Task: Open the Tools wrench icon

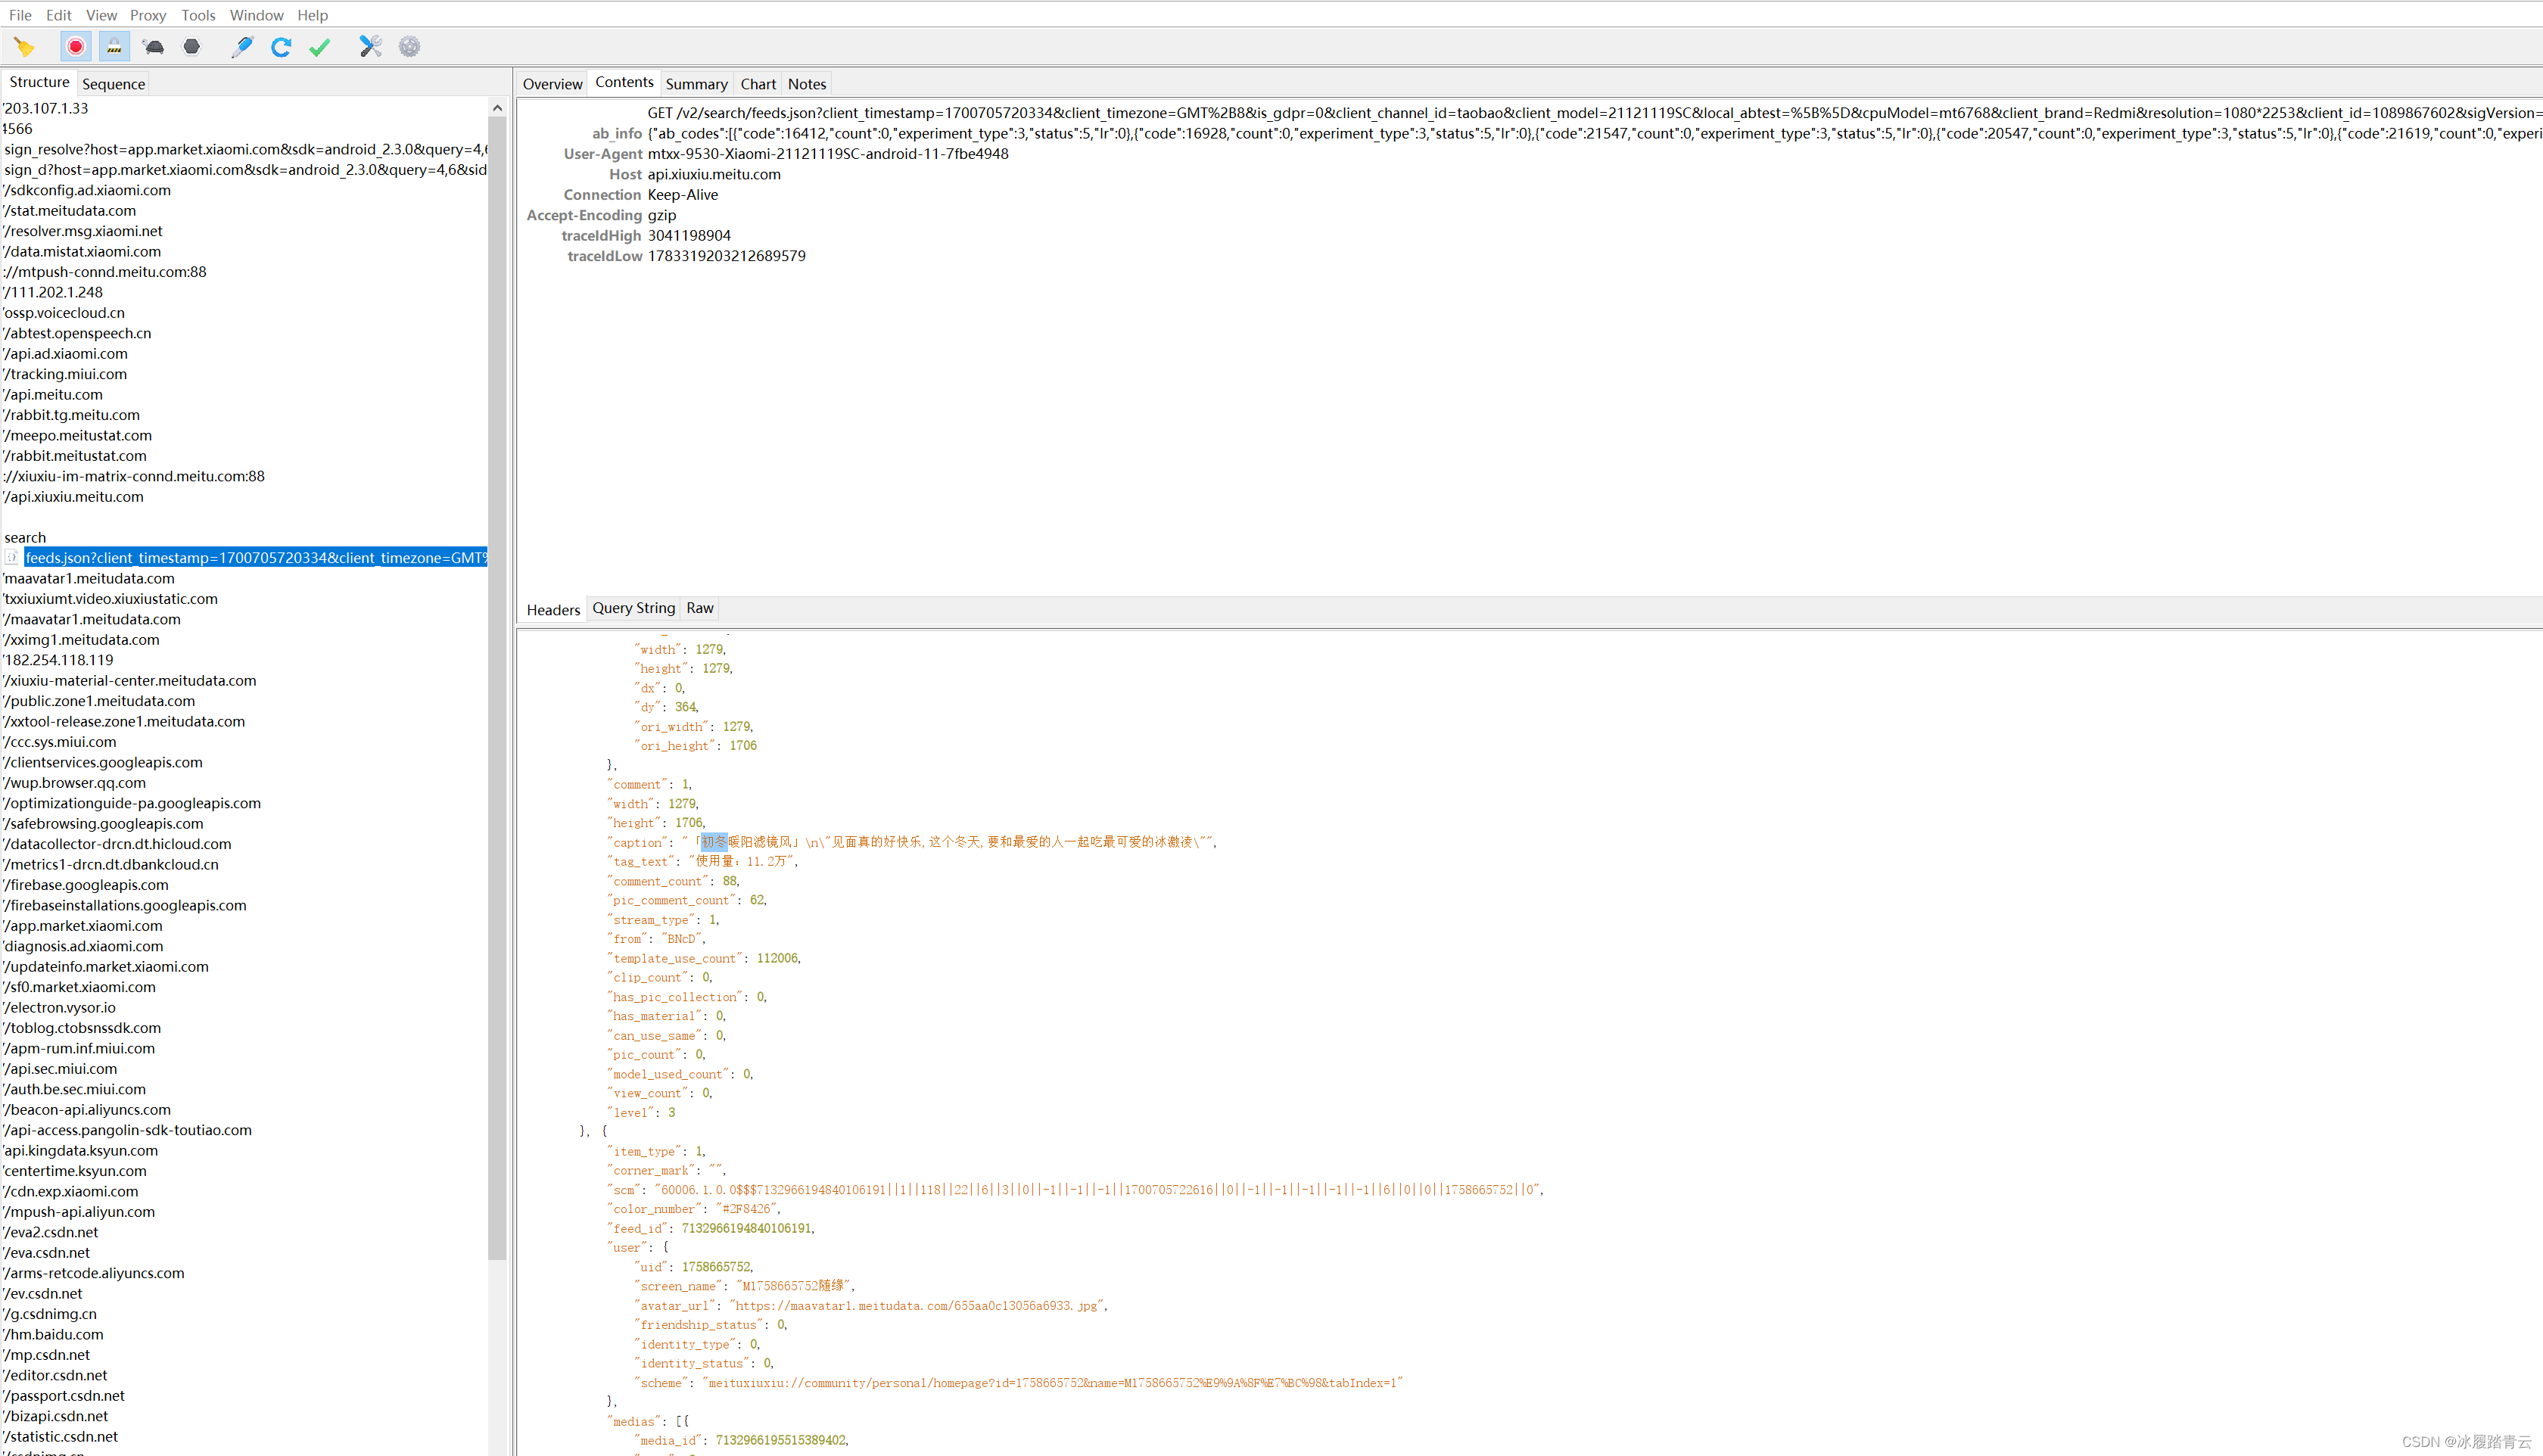Action: tap(370, 47)
